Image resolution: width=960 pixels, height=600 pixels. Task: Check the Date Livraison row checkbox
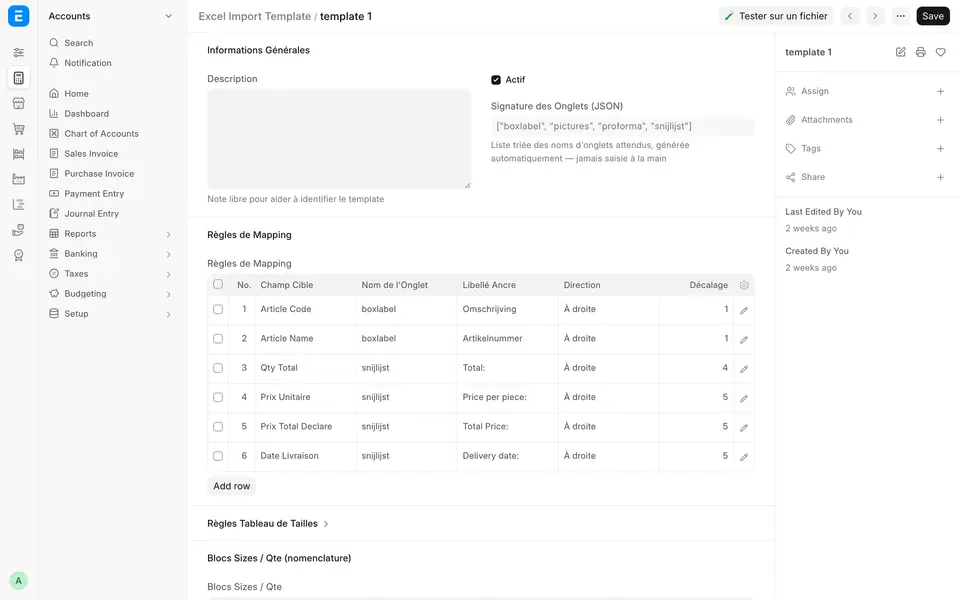(x=218, y=456)
